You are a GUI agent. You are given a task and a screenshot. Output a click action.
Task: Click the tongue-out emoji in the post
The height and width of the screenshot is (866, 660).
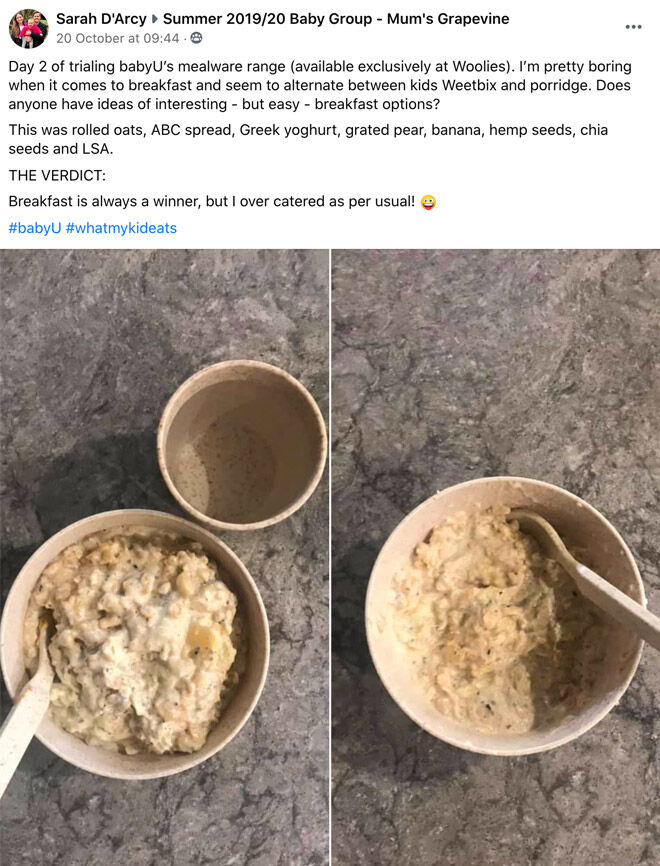click(428, 202)
